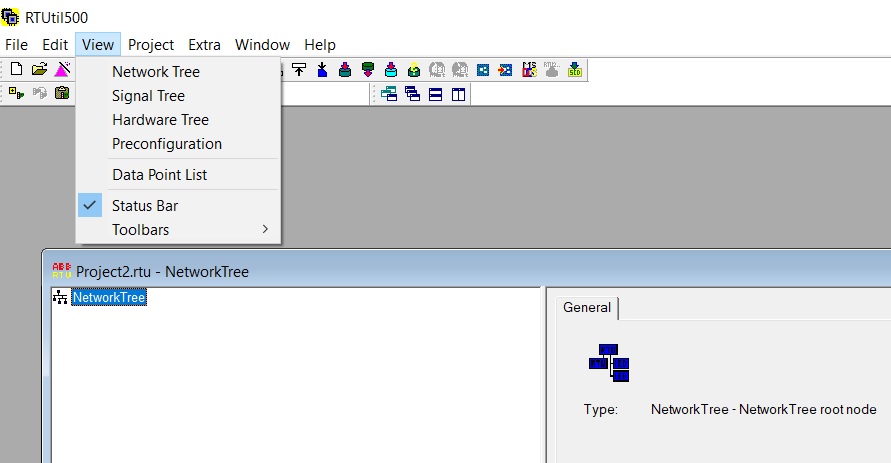Screen dimensions: 891x463
Task: Click the NetworkTree icon in General tab
Action: (x=609, y=362)
